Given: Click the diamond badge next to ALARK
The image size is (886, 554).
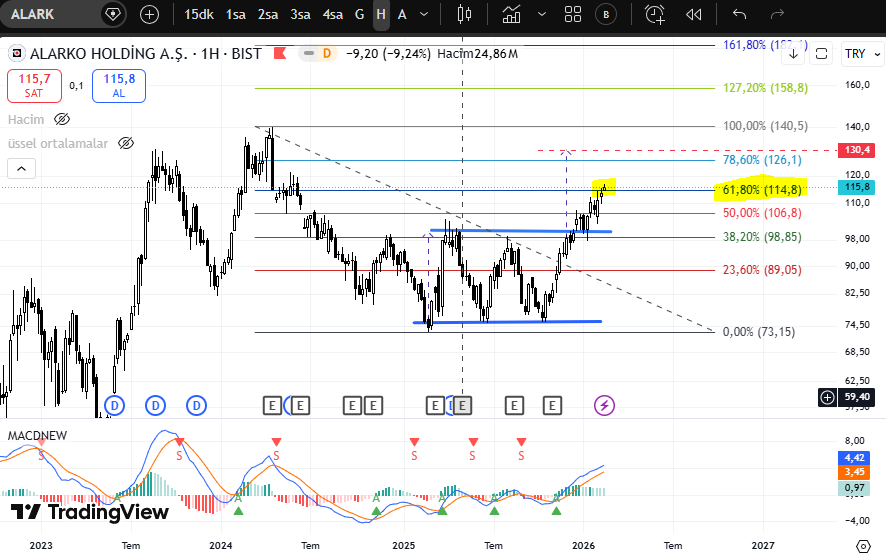Looking at the screenshot, I should [x=113, y=14].
